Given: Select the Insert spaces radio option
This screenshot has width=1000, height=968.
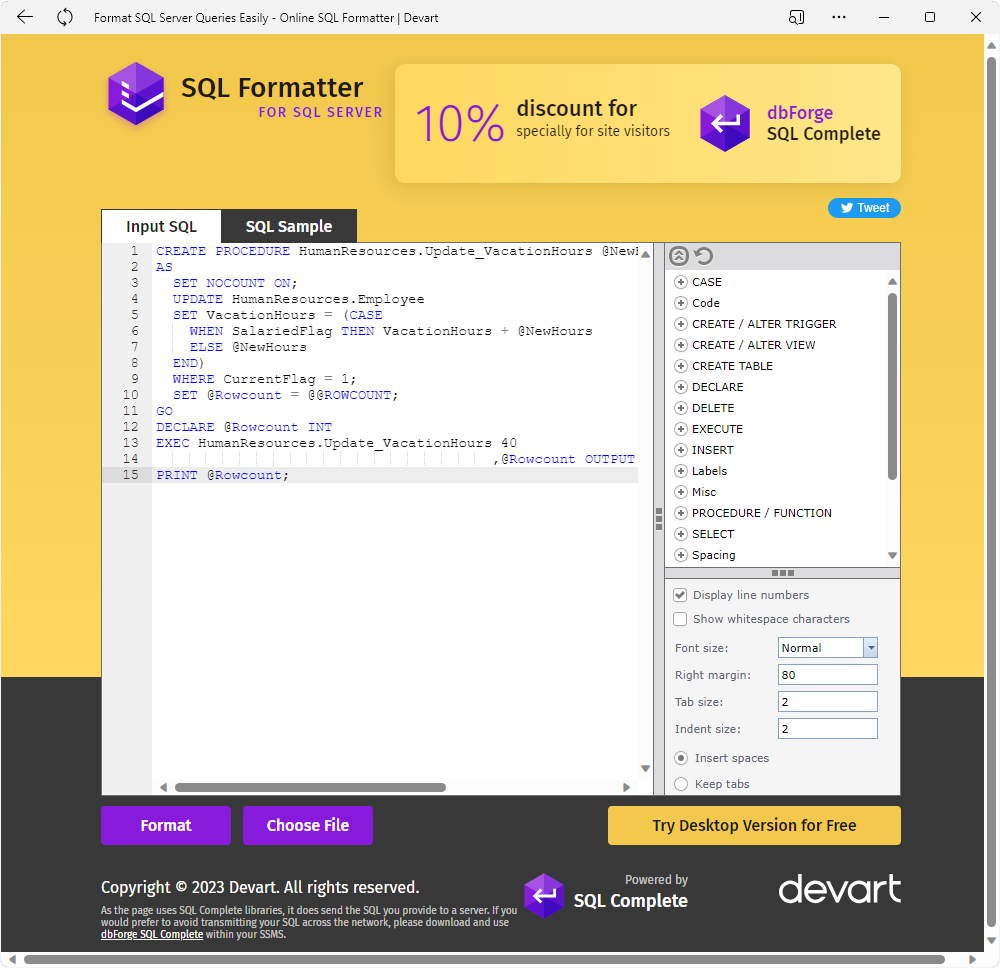Looking at the screenshot, I should pyautogui.click(x=681, y=758).
